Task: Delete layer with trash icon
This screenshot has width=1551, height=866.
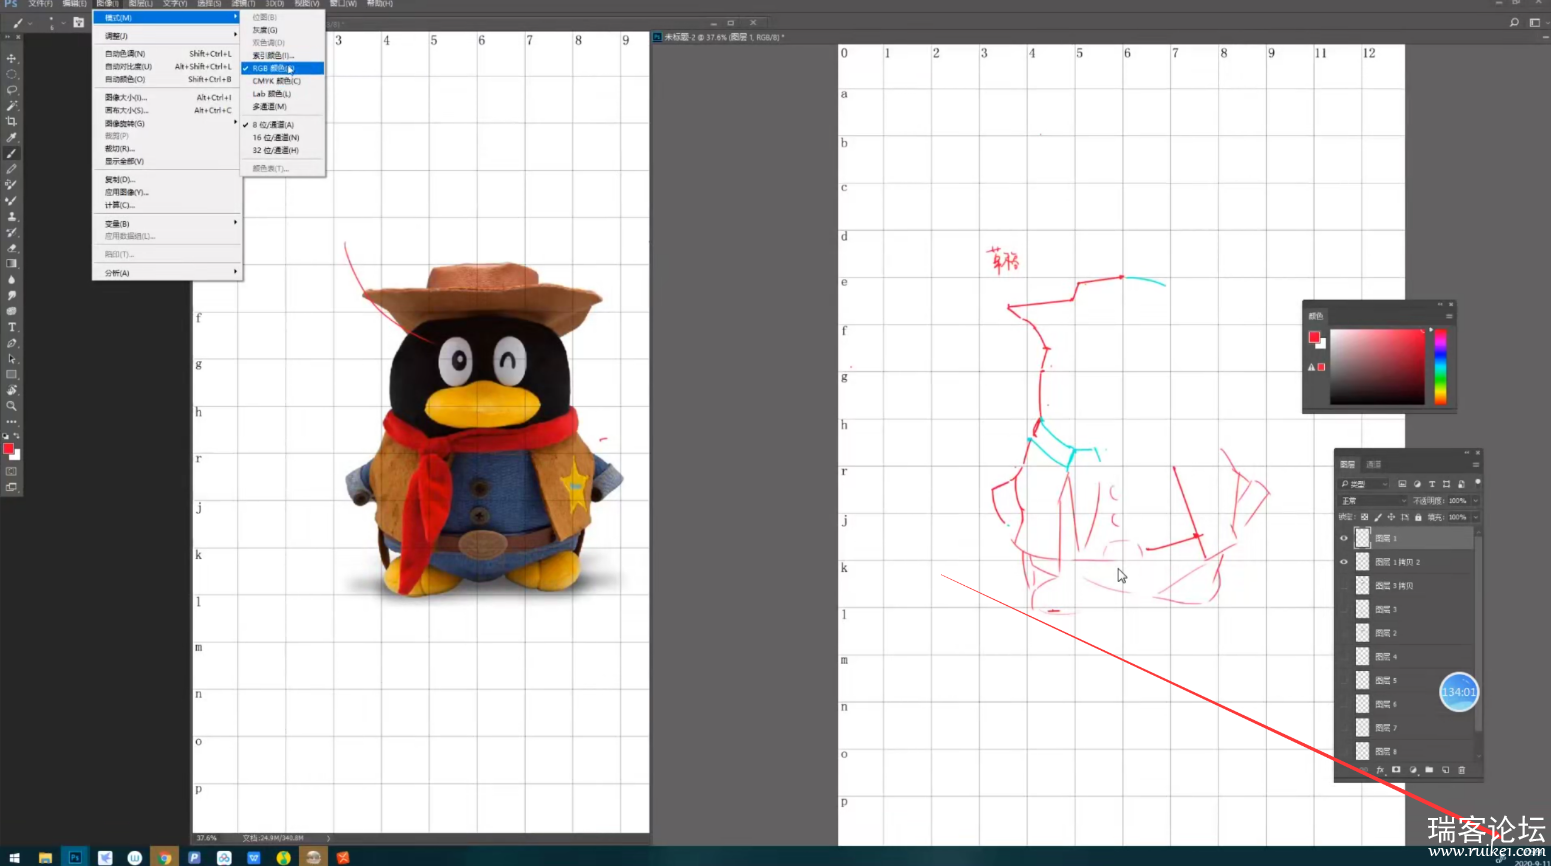Action: 1461,770
